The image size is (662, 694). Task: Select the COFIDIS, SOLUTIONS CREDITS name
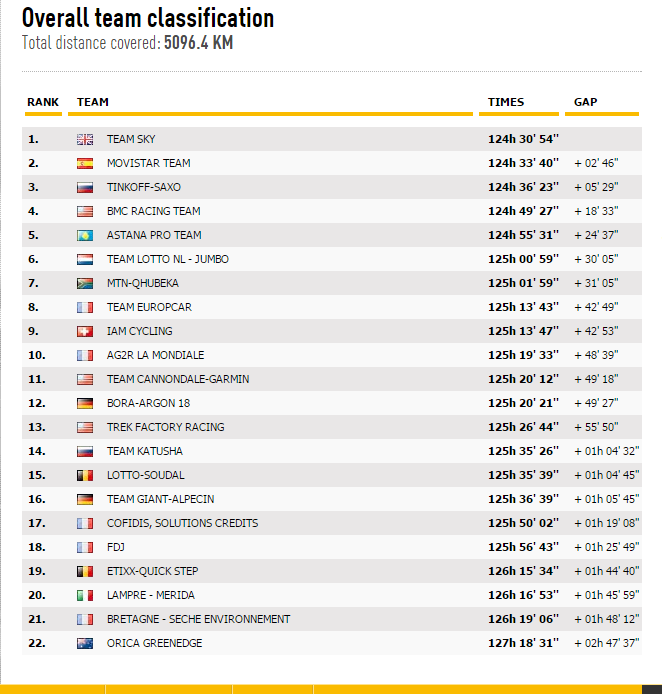click(x=182, y=523)
